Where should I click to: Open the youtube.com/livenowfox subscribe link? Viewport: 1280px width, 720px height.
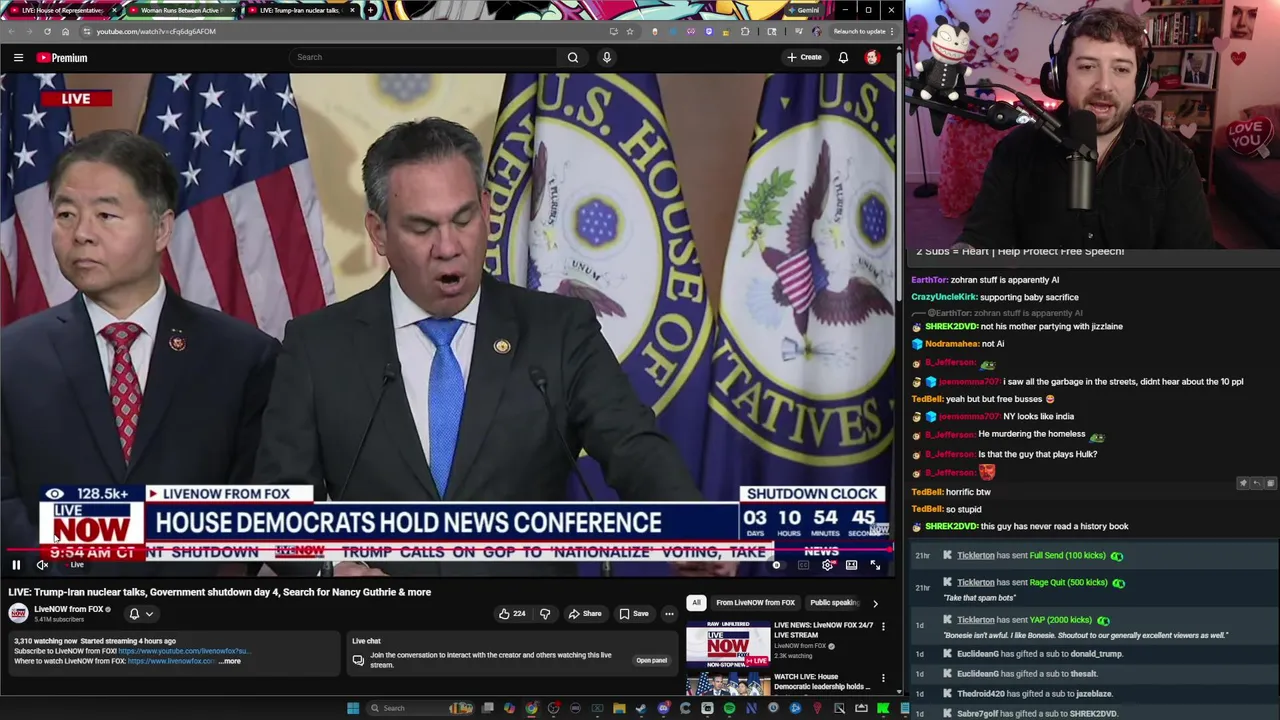(183, 651)
